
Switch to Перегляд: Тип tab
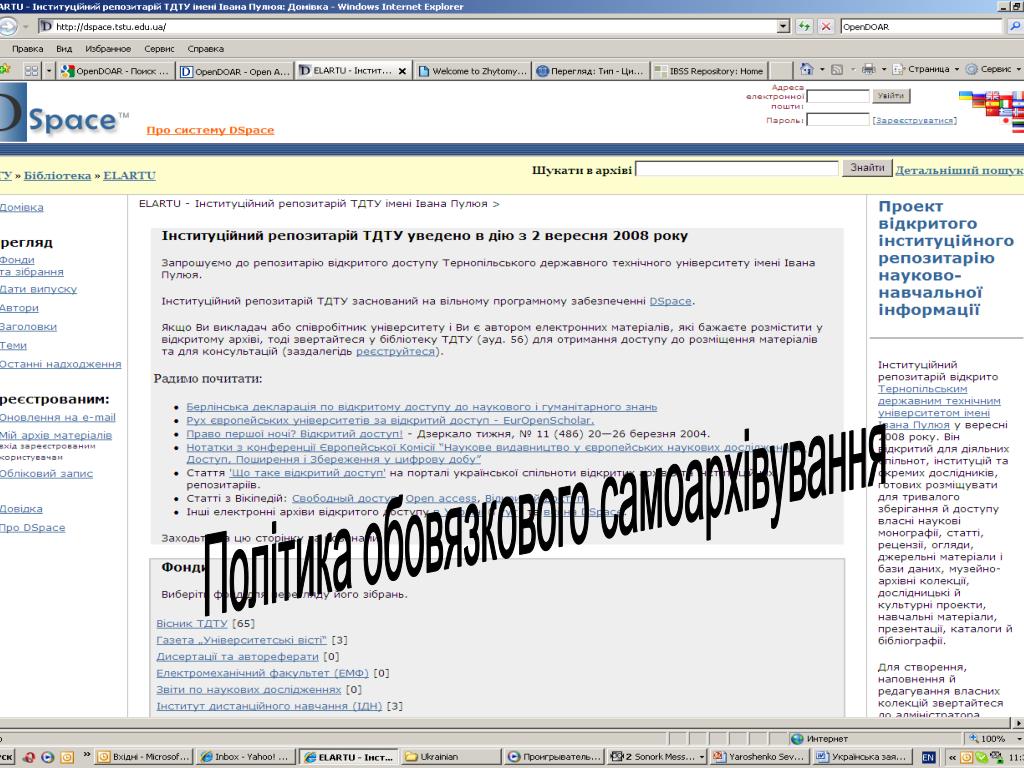click(x=591, y=71)
